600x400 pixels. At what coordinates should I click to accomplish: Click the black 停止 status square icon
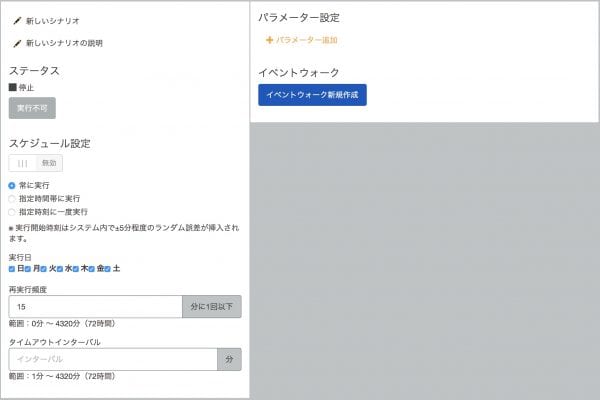[x=13, y=87]
